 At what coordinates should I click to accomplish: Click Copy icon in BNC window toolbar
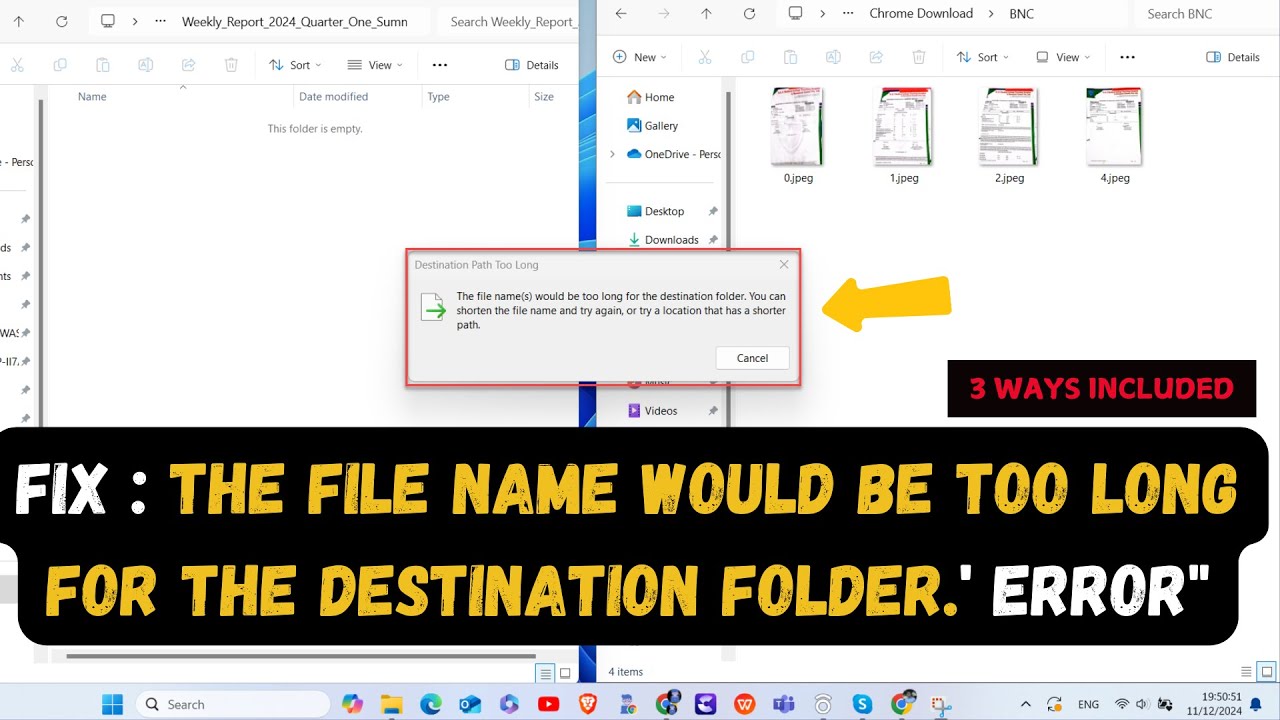747,57
